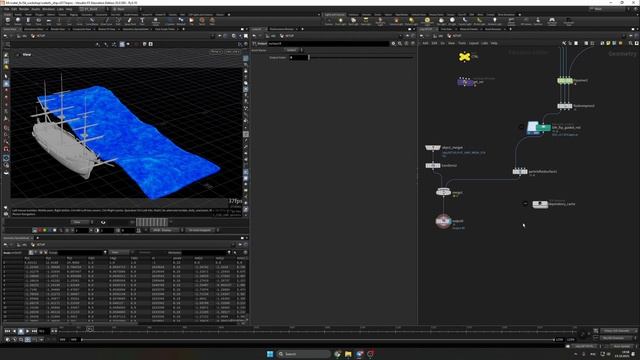Select the Spiral shelf tool
640x360 pixels.
tap(202, 21)
